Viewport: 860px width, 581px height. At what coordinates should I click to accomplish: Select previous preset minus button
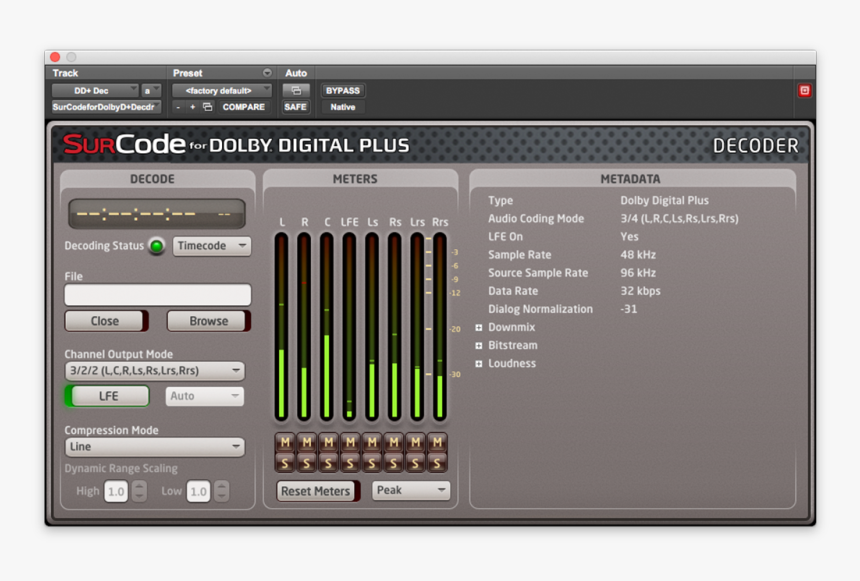tap(178, 107)
